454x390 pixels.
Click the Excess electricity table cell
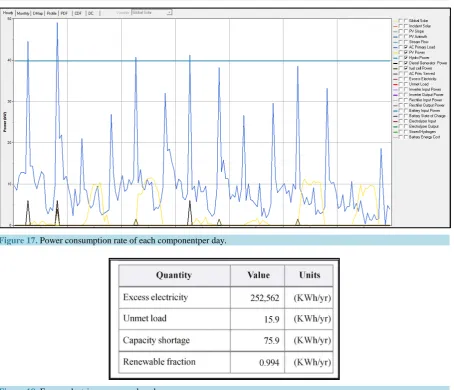pos(174,297)
